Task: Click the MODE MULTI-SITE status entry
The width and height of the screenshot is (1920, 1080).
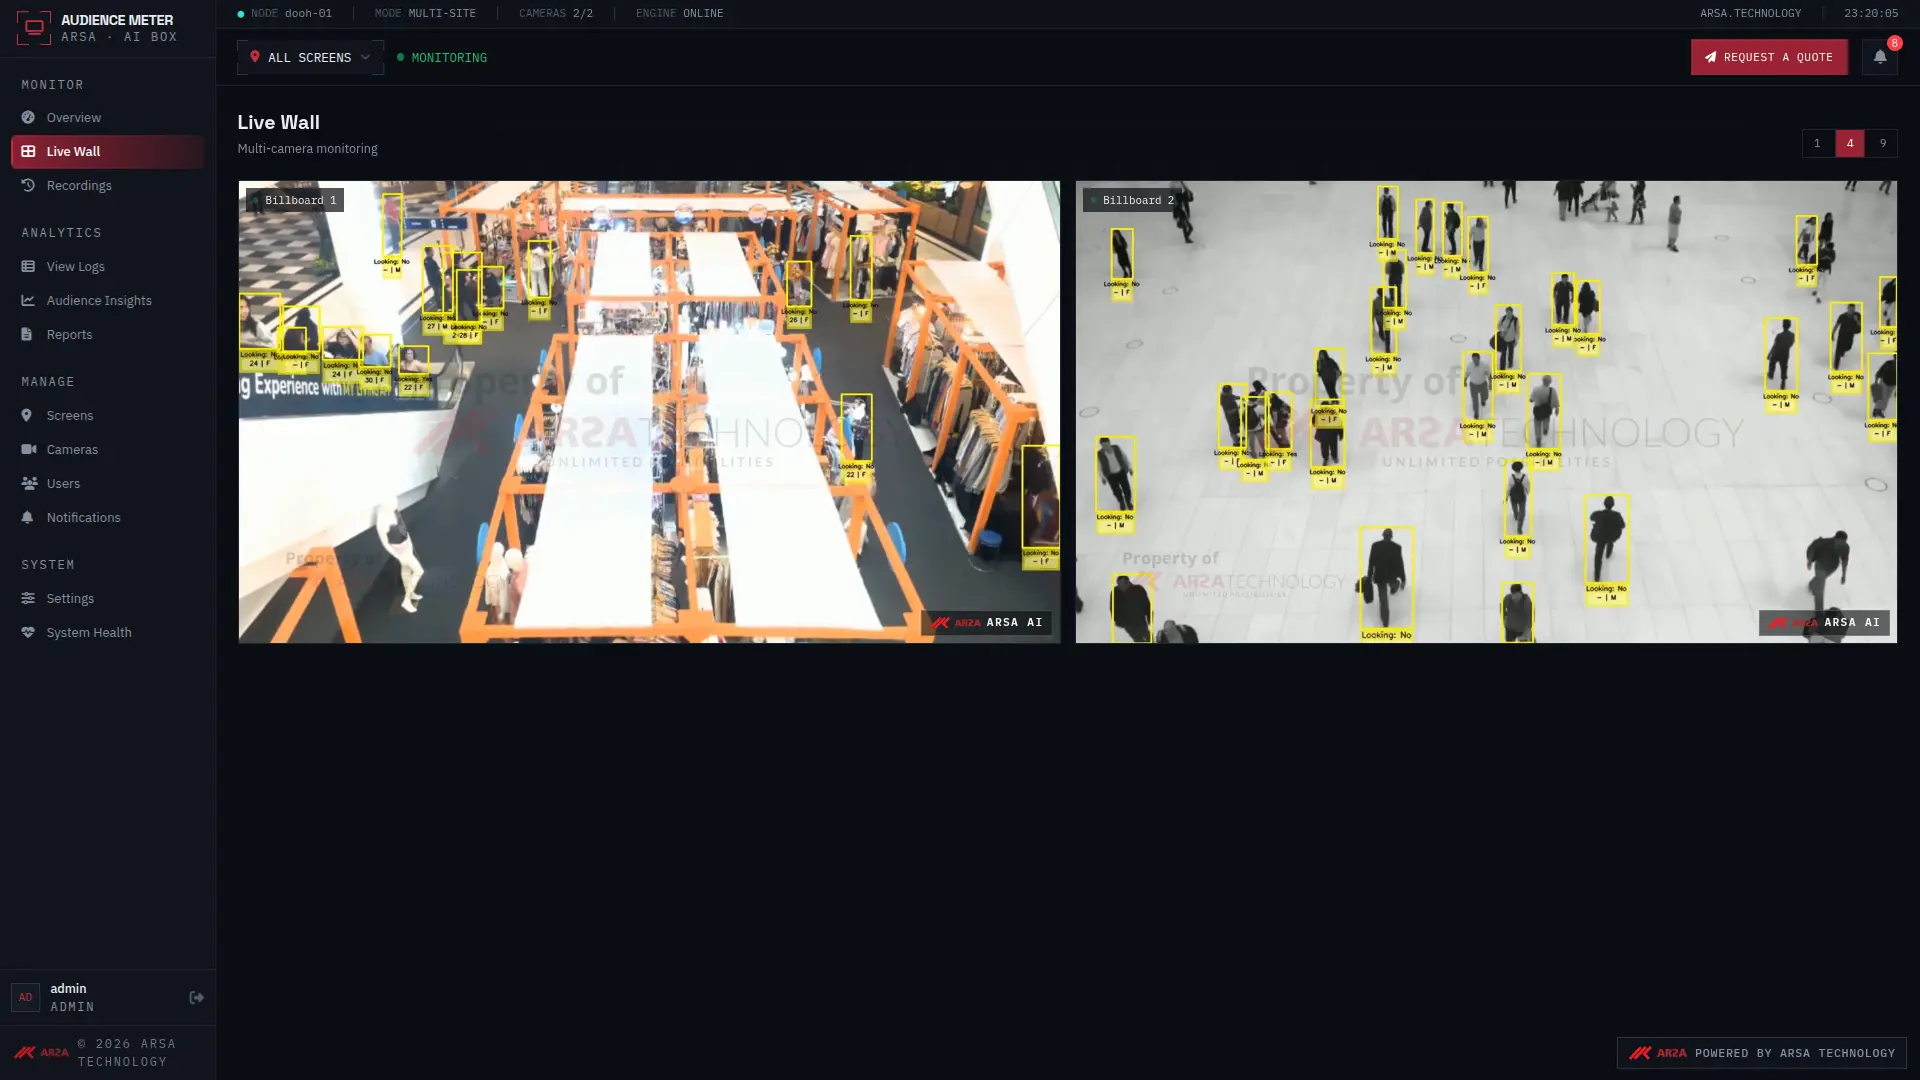Action: point(425,13)
